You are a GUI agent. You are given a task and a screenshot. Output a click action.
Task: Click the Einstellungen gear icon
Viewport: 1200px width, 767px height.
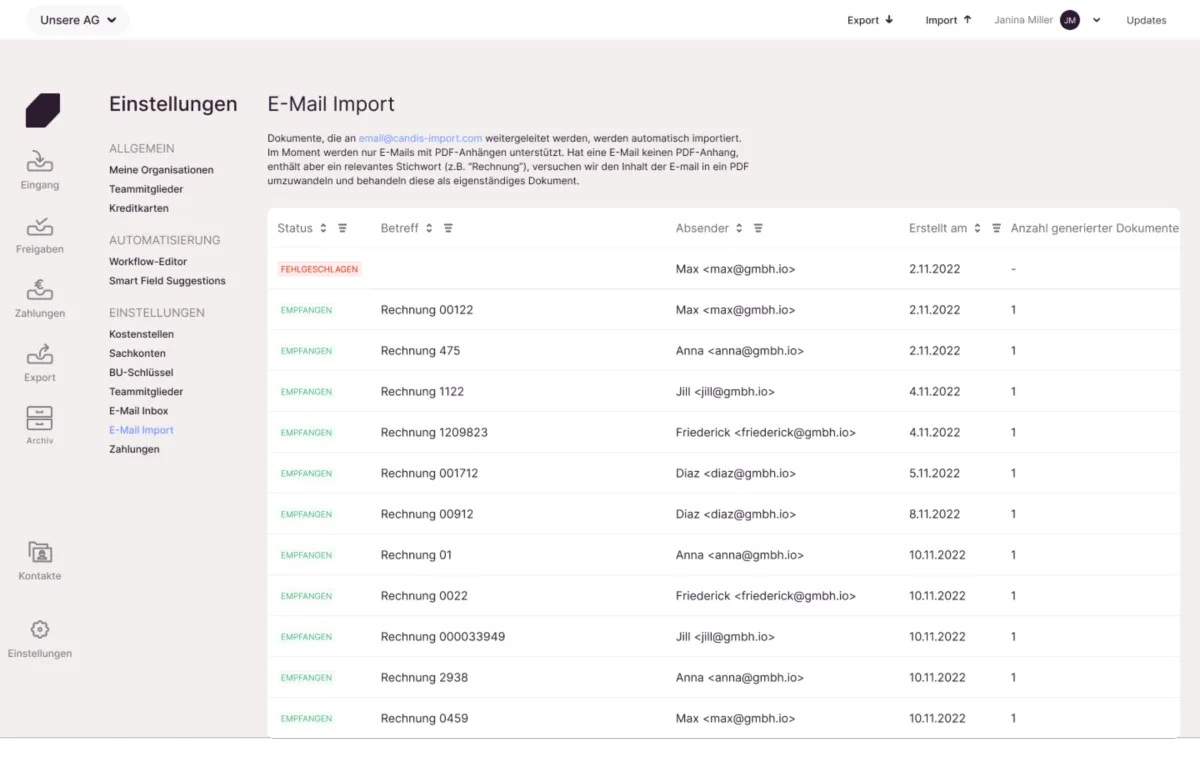(40, 630)
